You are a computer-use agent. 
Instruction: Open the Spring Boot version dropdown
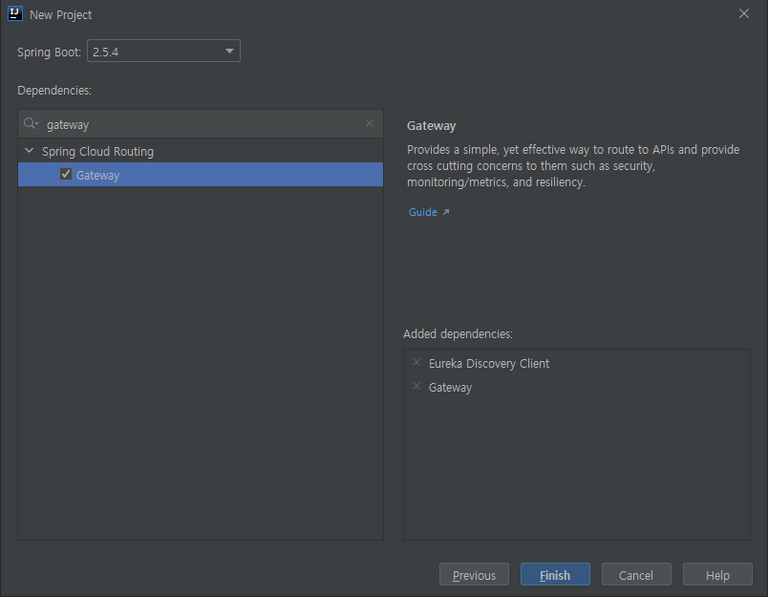tap(164, 51)
